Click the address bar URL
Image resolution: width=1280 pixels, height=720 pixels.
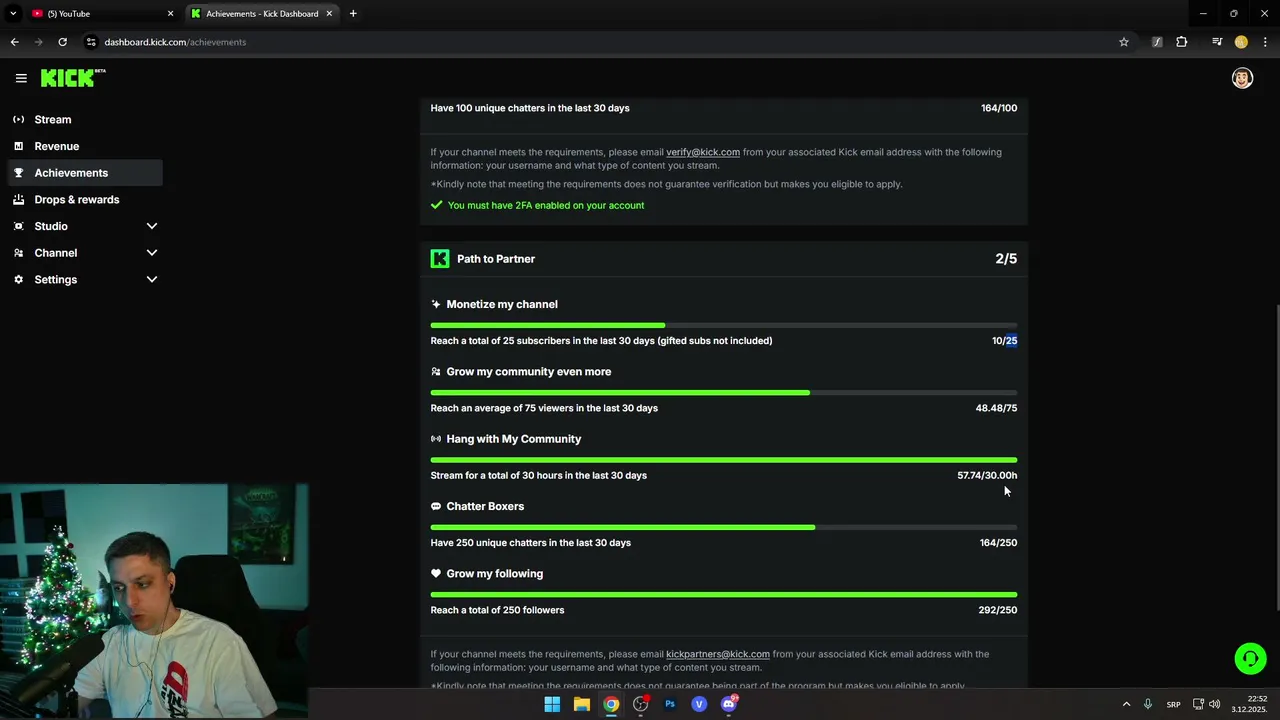point(175,42)
